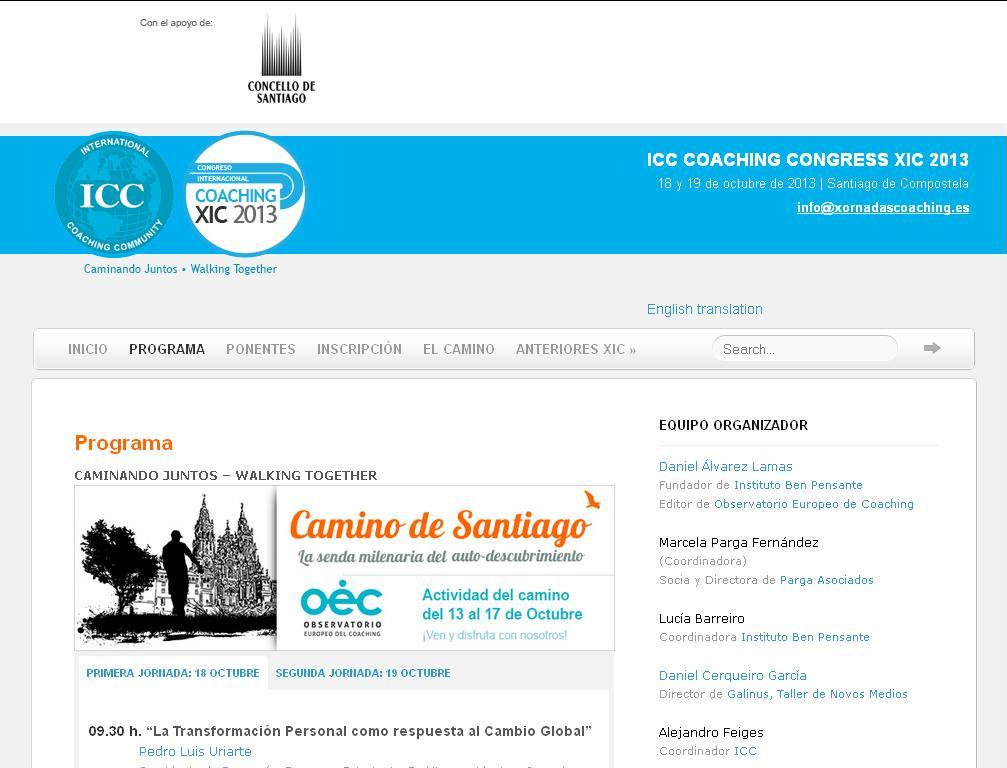Click the info@xornadascoaching.es email link
Screen dimensions: 1007x768
882,208
